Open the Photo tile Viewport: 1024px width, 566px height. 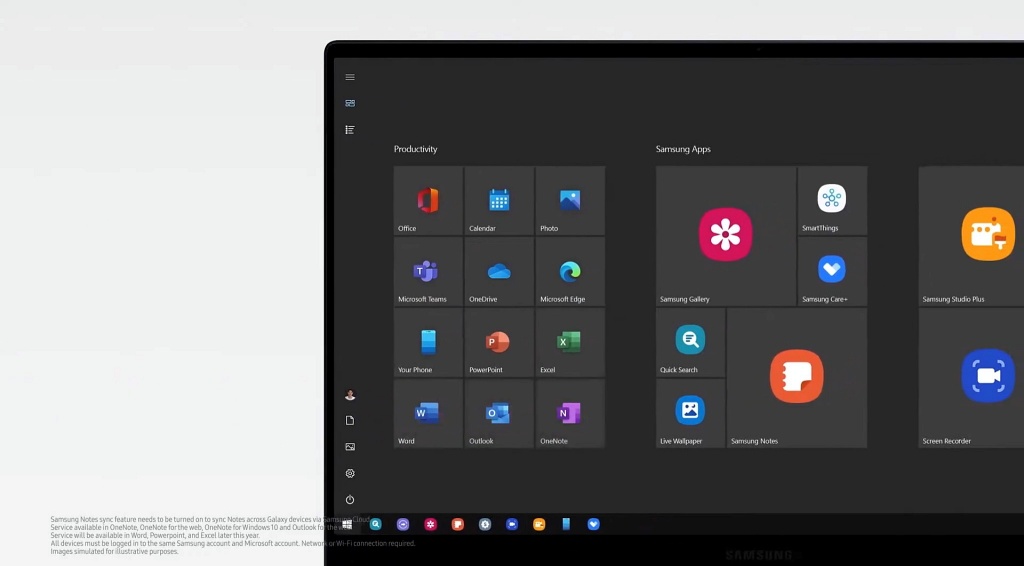point(570,200)
